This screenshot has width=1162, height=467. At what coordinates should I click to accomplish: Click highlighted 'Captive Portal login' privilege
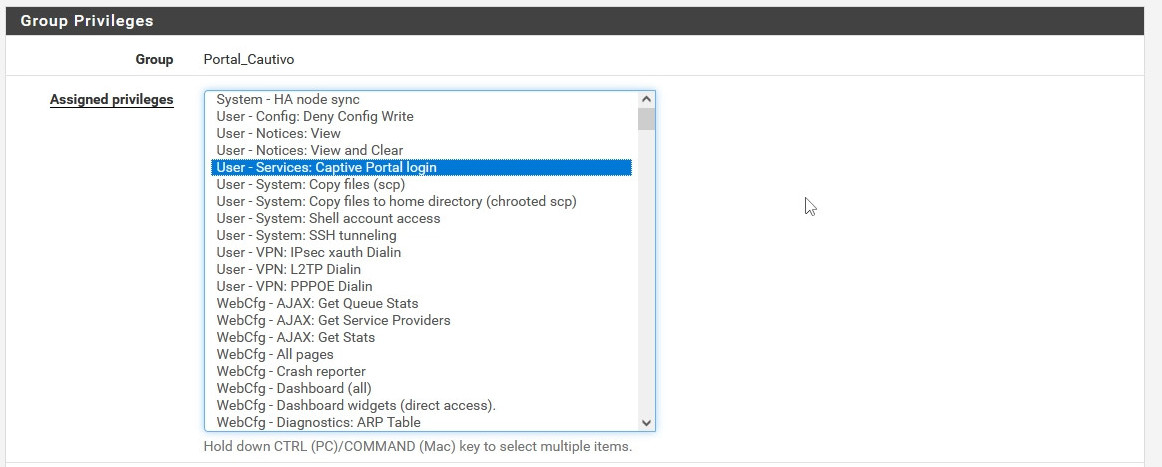pos(326,167)
